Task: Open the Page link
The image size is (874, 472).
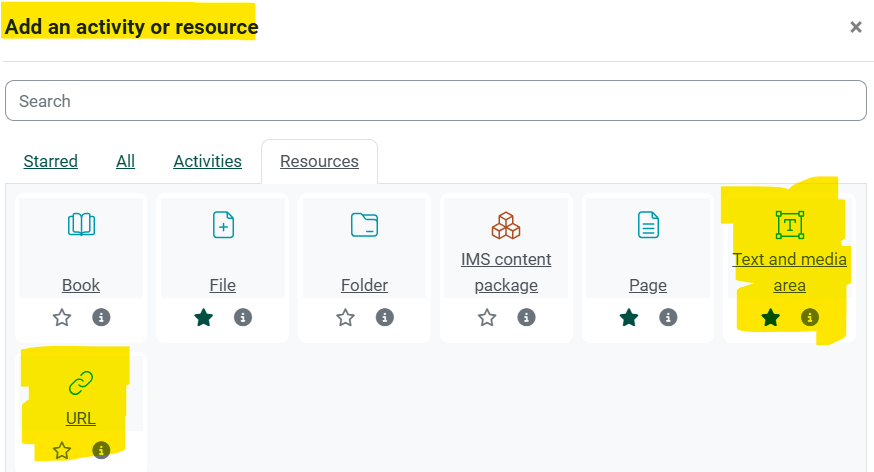Action: coord(648,285)
